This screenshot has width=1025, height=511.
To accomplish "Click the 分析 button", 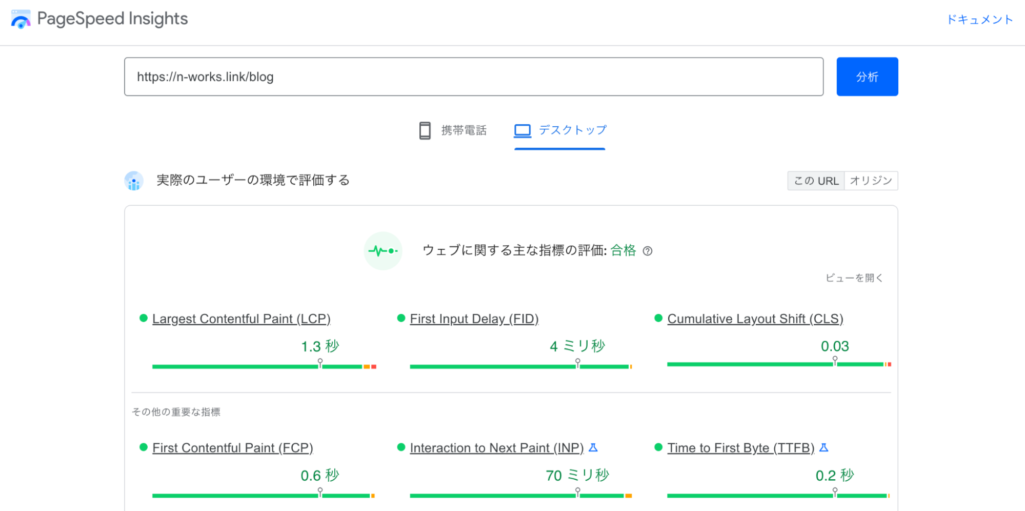I will click(867, 76).
